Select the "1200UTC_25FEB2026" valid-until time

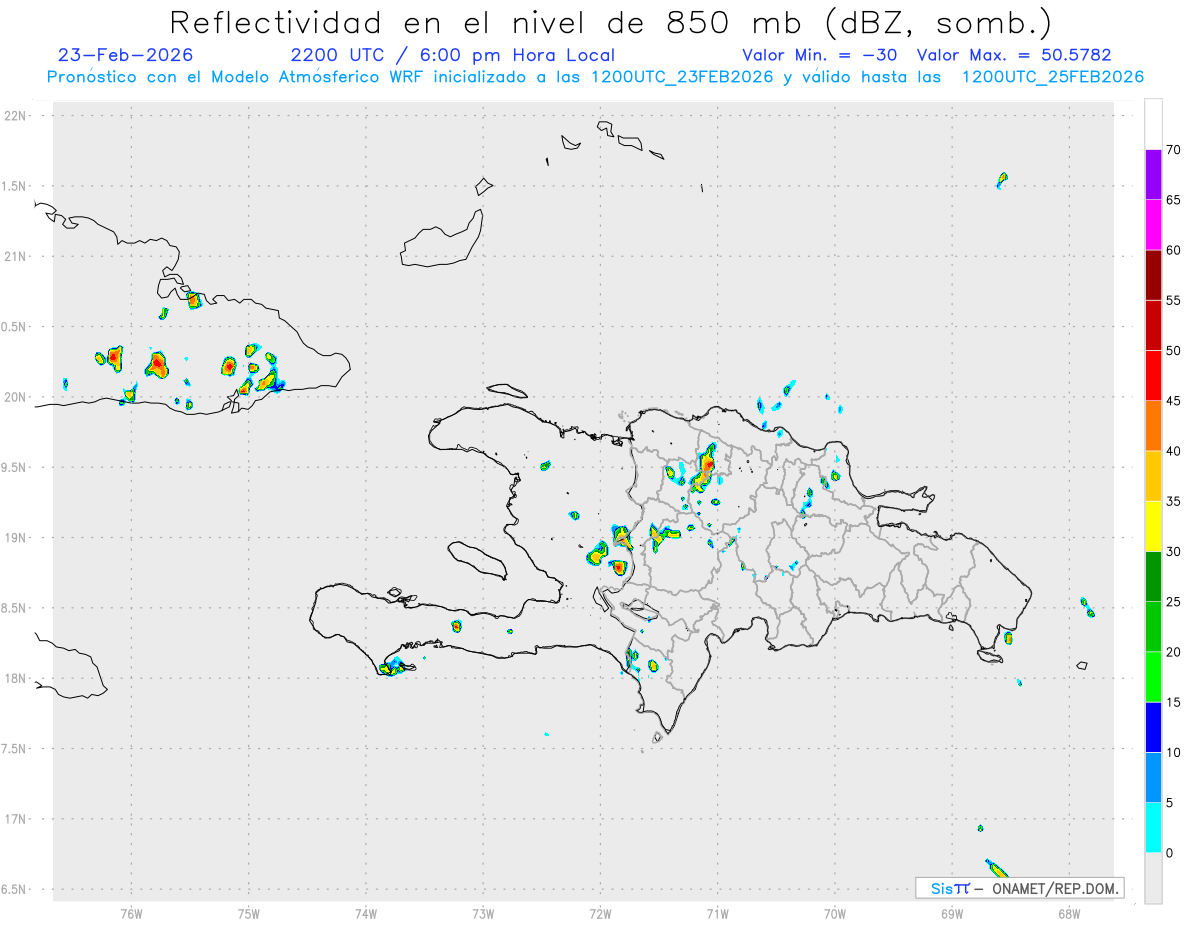click(x=1052, y=77)
